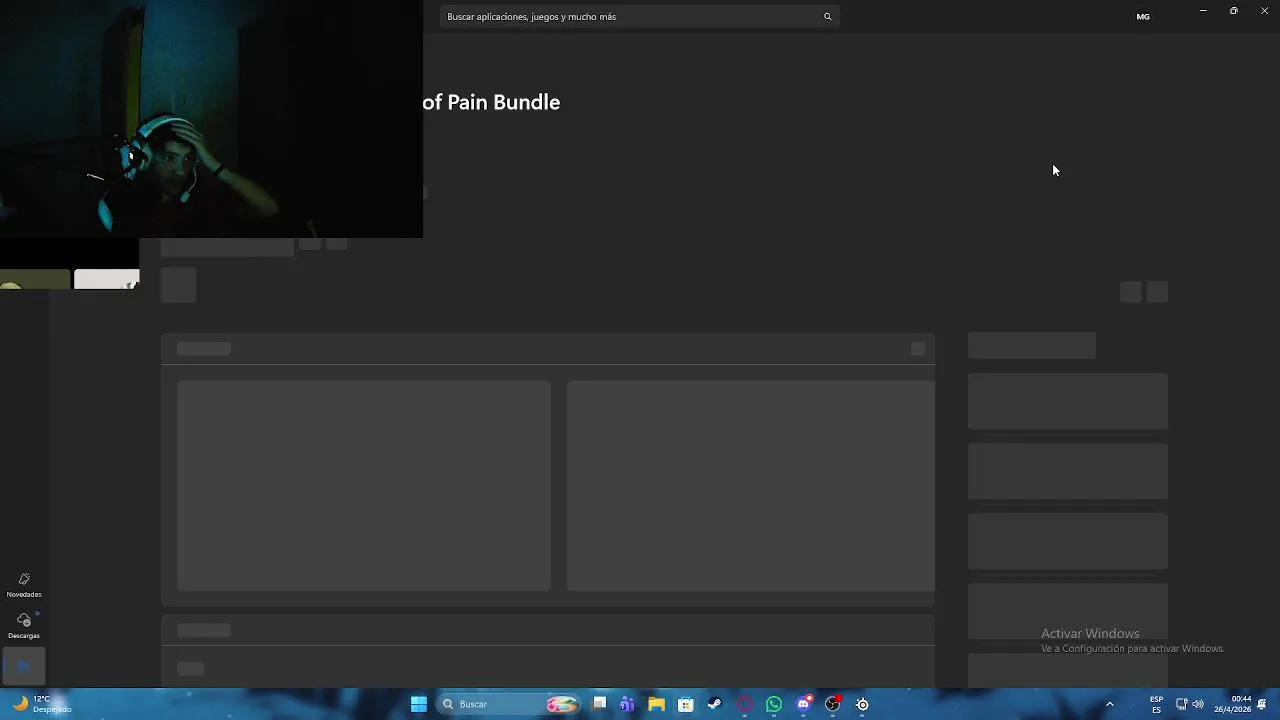Close the Microsoft Store window
This screenshot has width=1280, height=720.
tap(1264, 11)
